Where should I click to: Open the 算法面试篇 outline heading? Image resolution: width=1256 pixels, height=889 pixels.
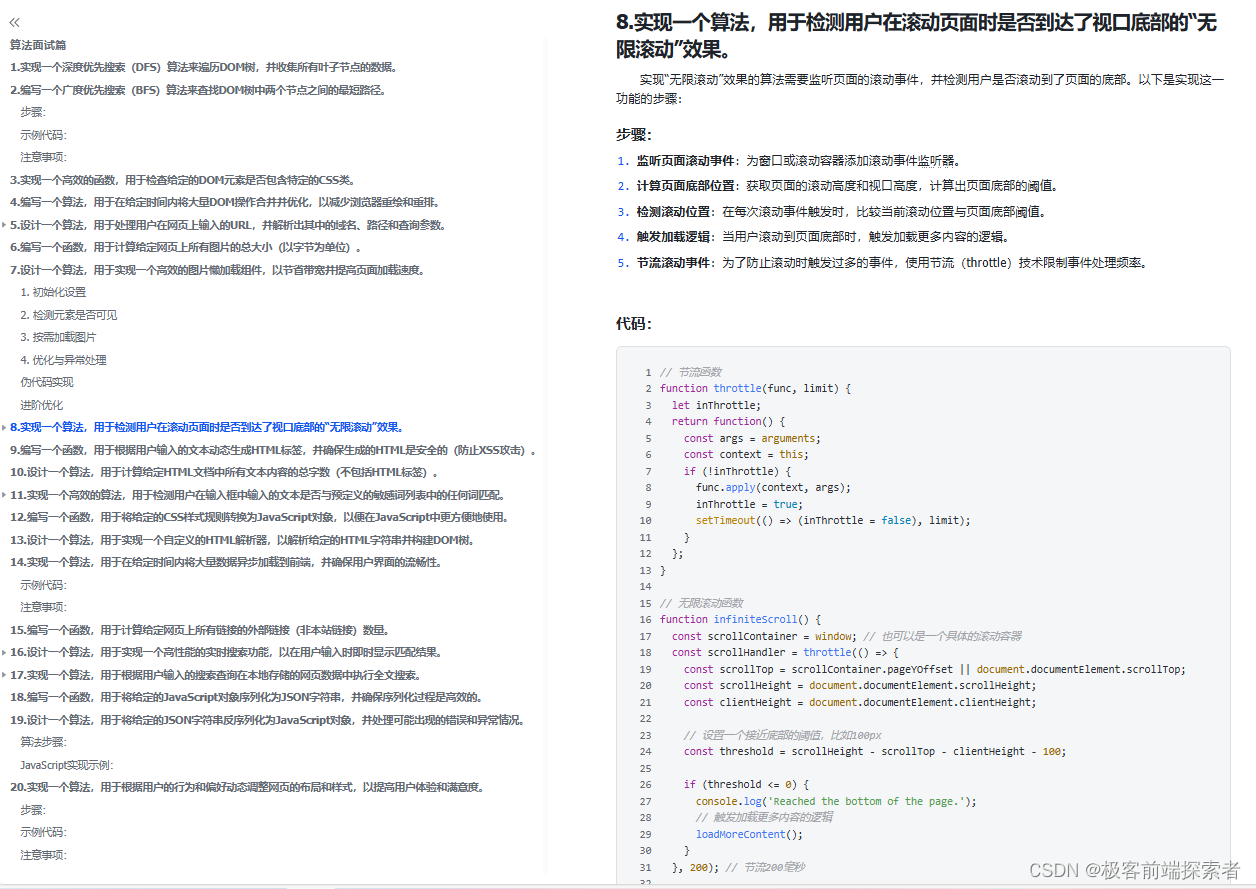click(x=38, y=45)
